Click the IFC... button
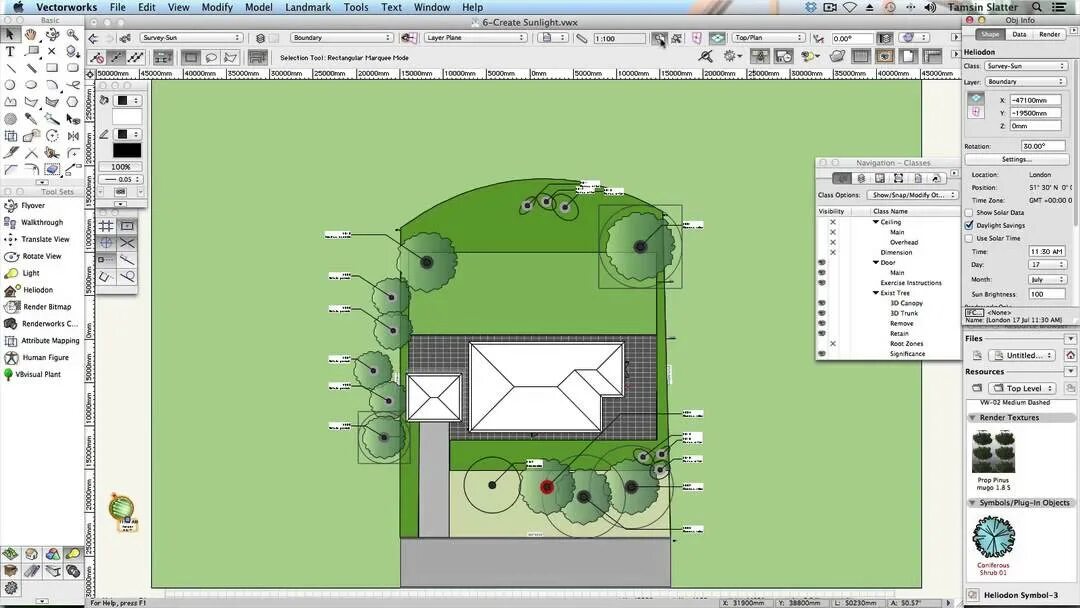 [974, 313]
